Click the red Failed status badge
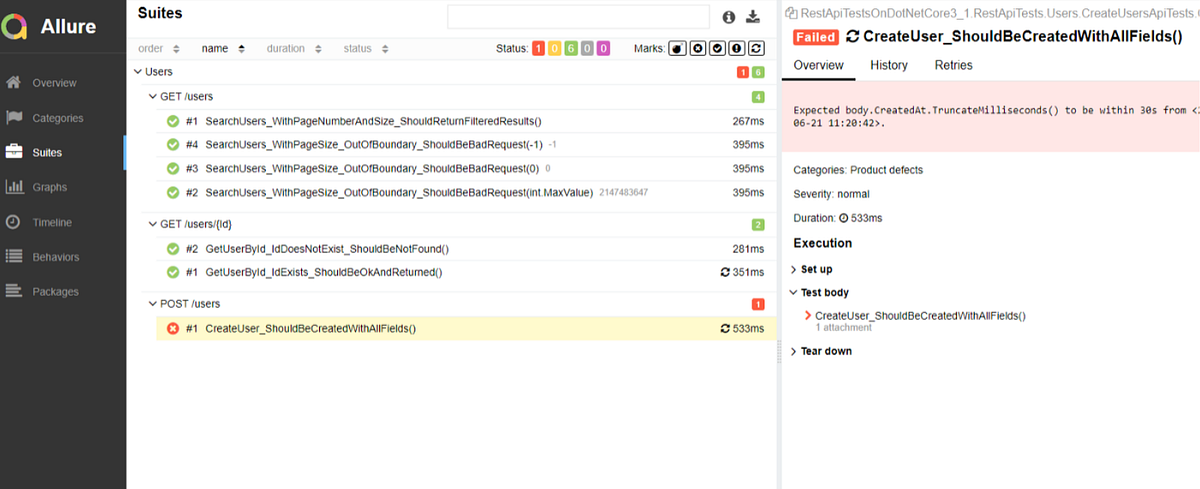1200x489 pixels. [815, 37]
